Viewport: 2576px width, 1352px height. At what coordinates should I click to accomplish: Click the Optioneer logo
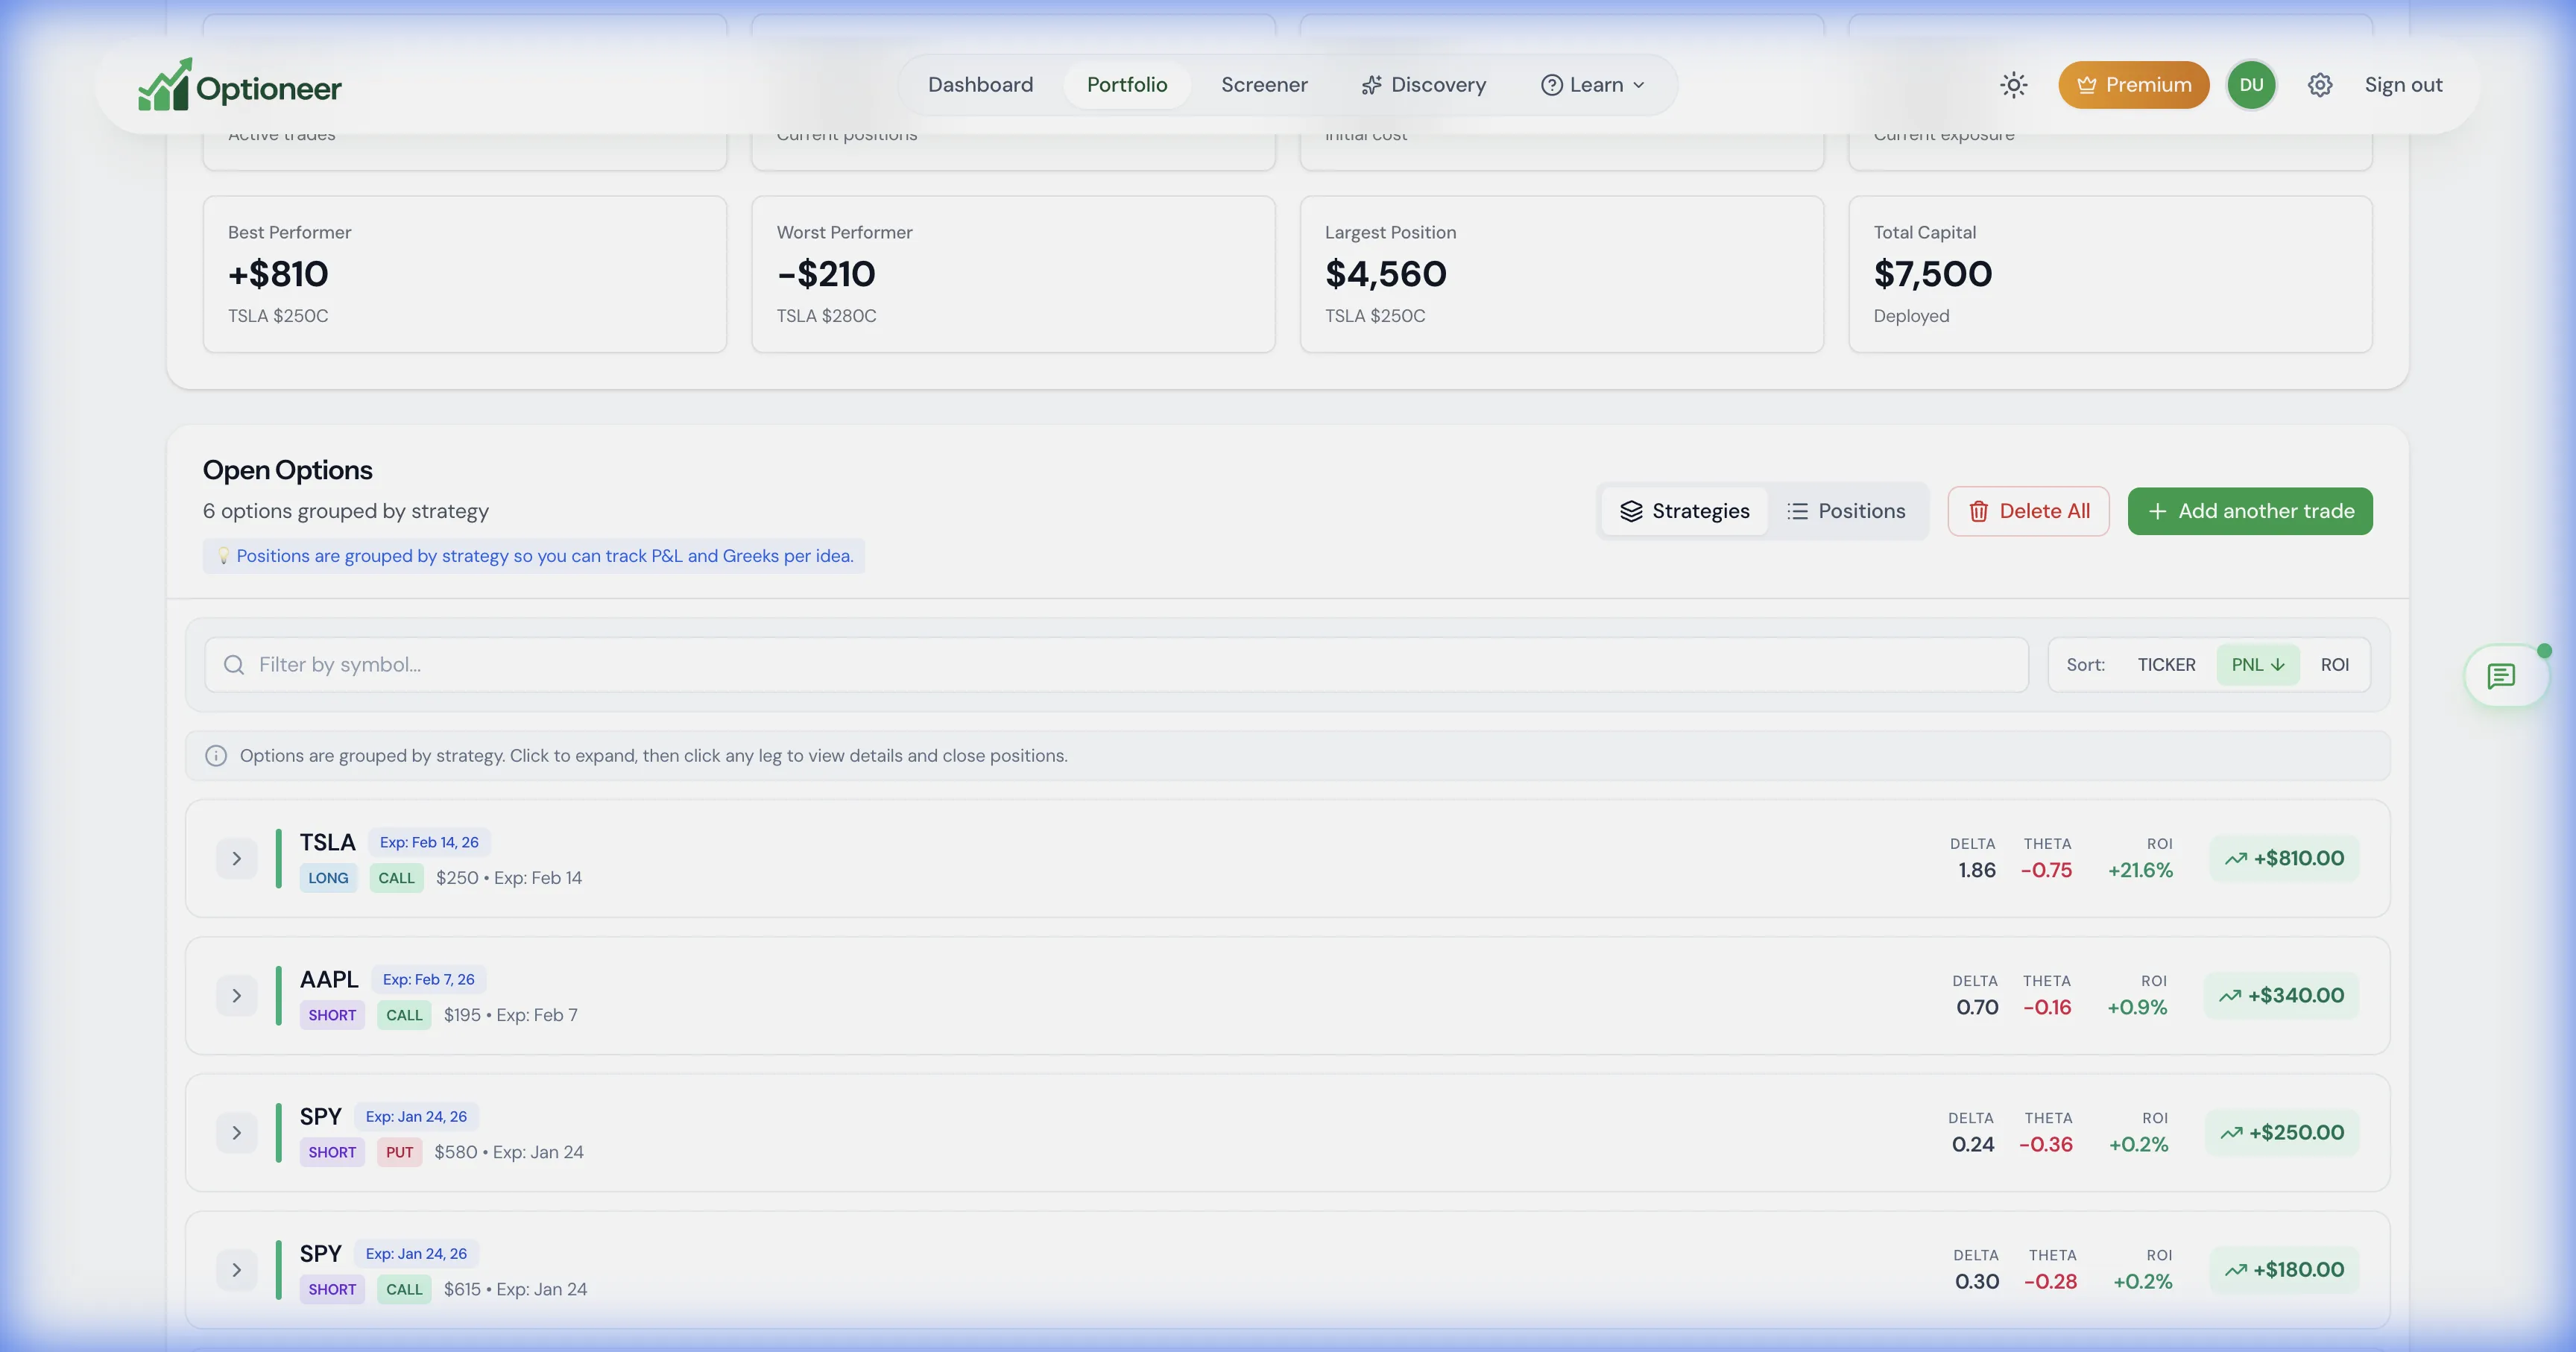tap(239, 85)
